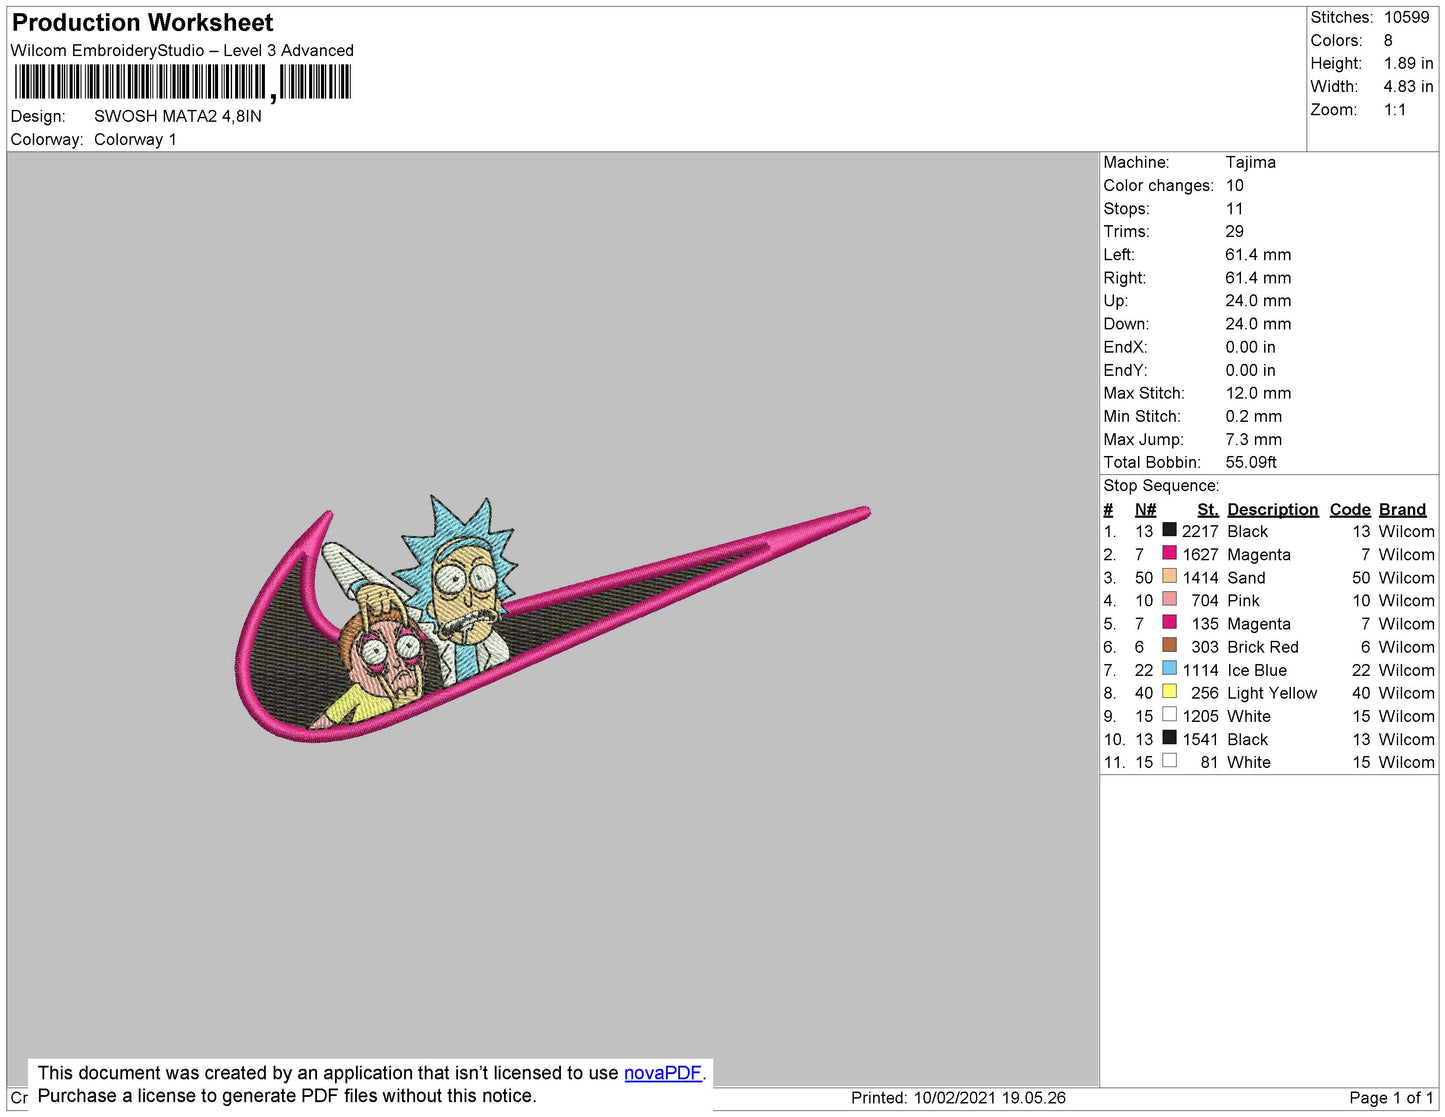Click the Brand column header

coord(1402,509)
